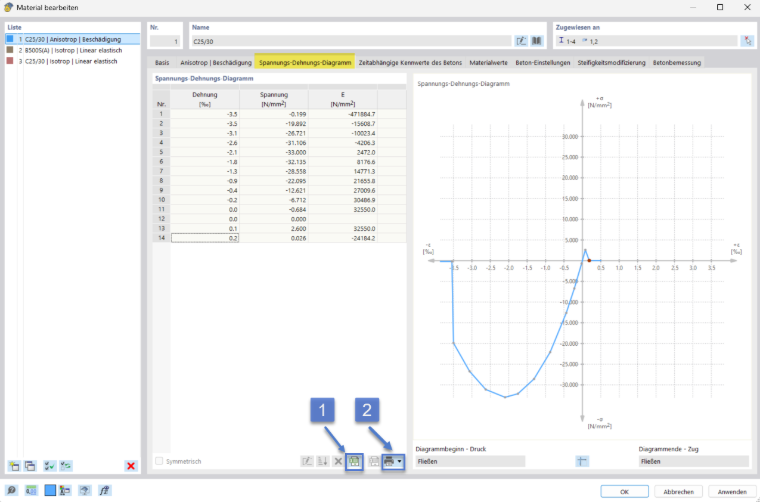Select assigned objects graphically in the model
This screenshot has height=502, width=760.
click(747, 41)
